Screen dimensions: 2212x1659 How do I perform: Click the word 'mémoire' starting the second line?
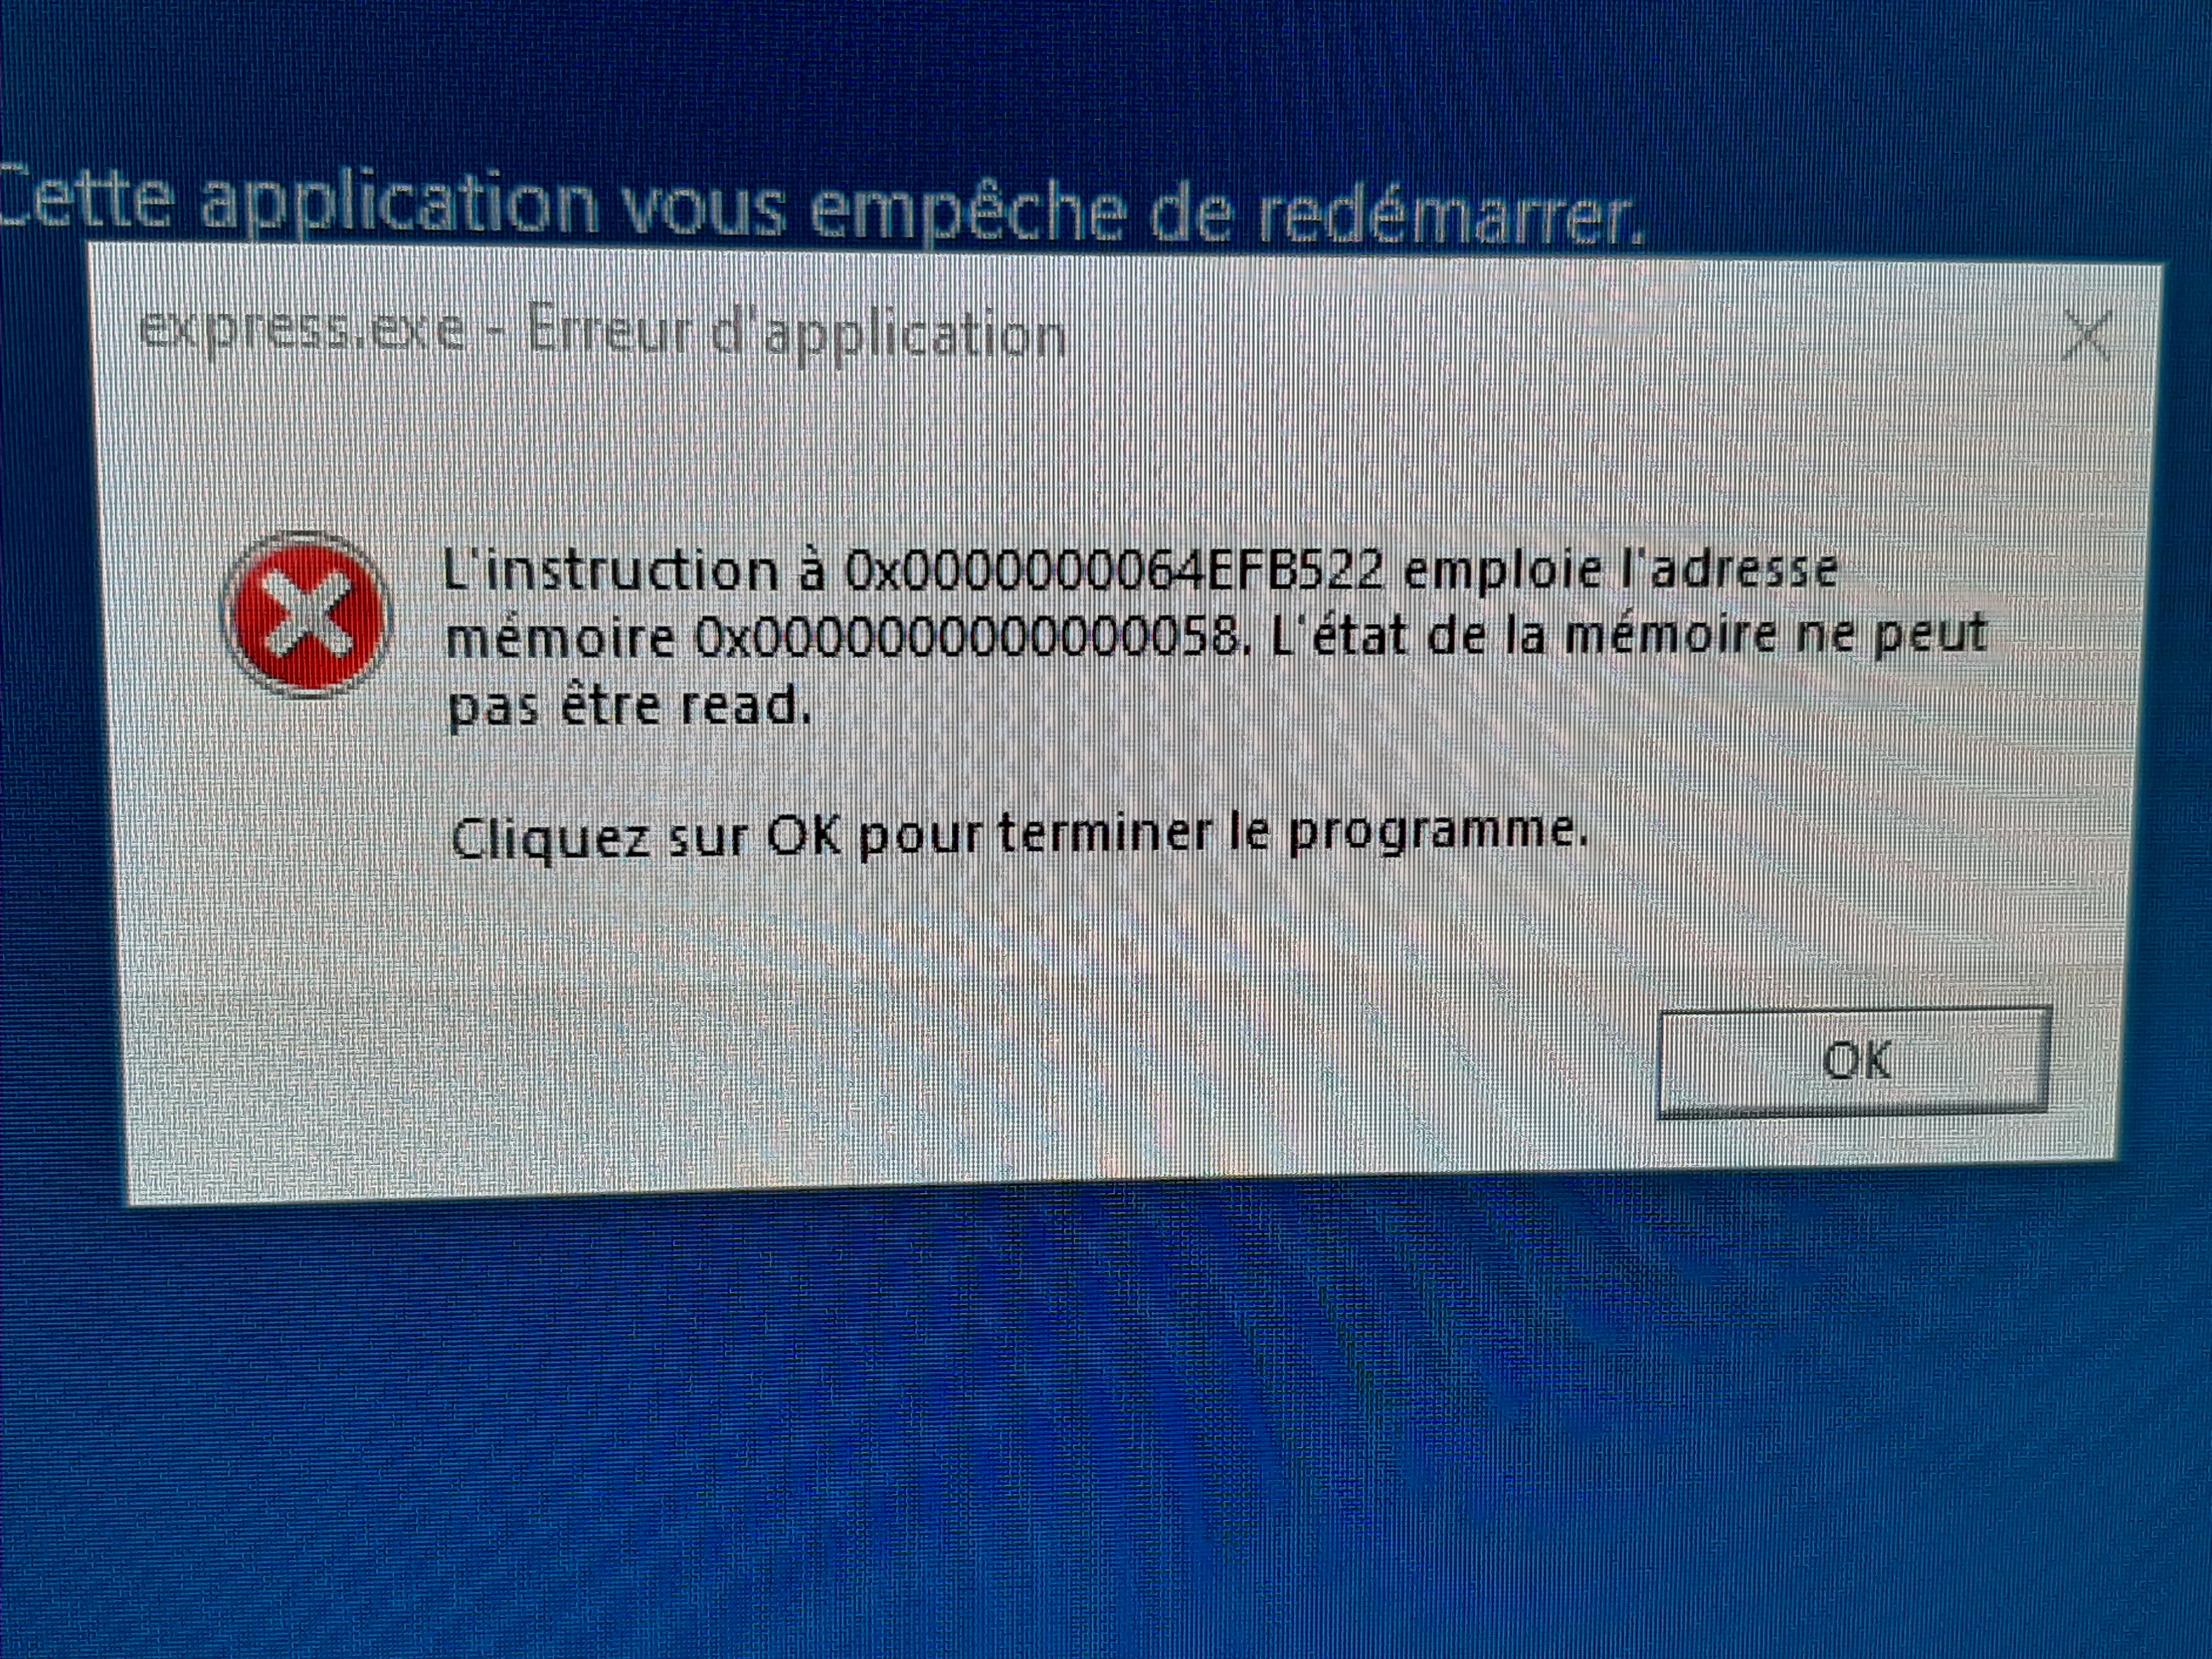[560, 638]
